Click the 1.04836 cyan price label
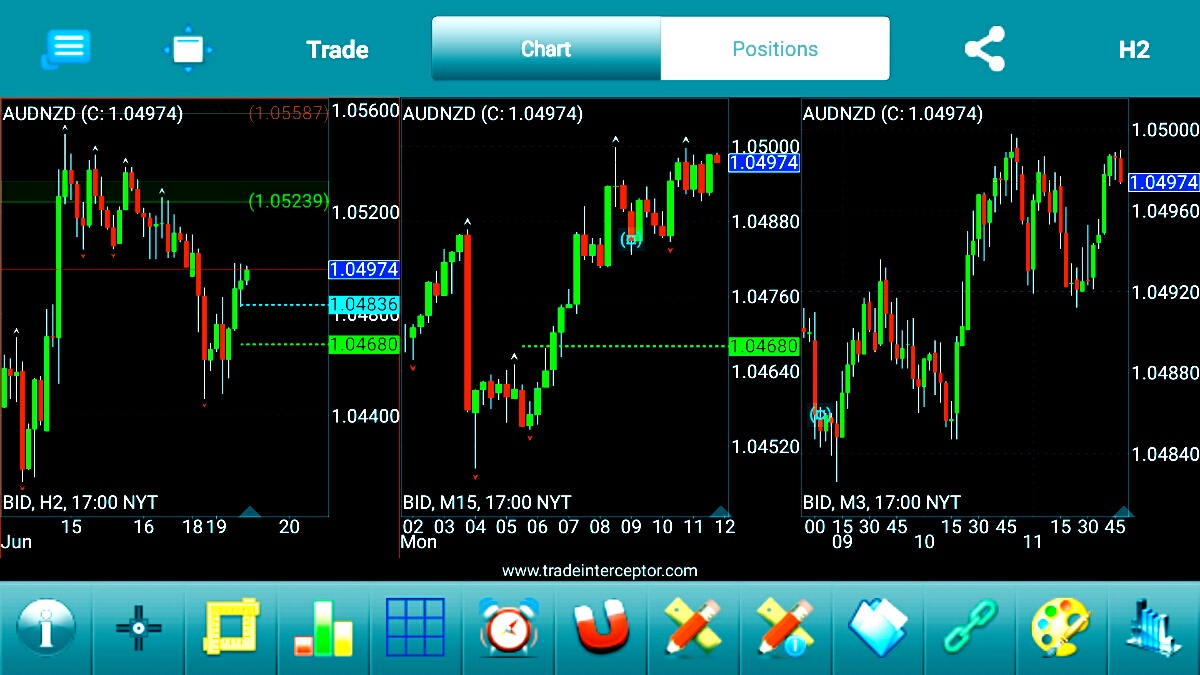Viewport: 1200px width, 675px height. [x=364, y=305]
